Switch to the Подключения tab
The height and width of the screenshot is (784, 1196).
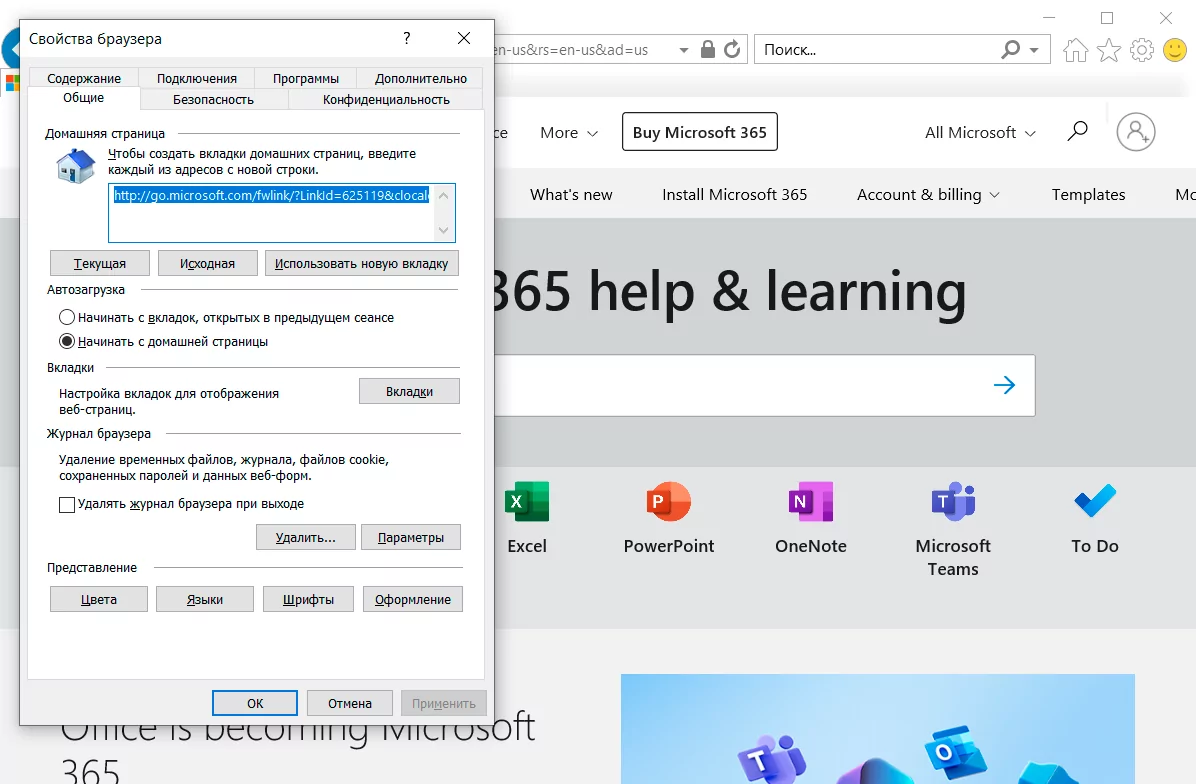(x=197, y=79)
